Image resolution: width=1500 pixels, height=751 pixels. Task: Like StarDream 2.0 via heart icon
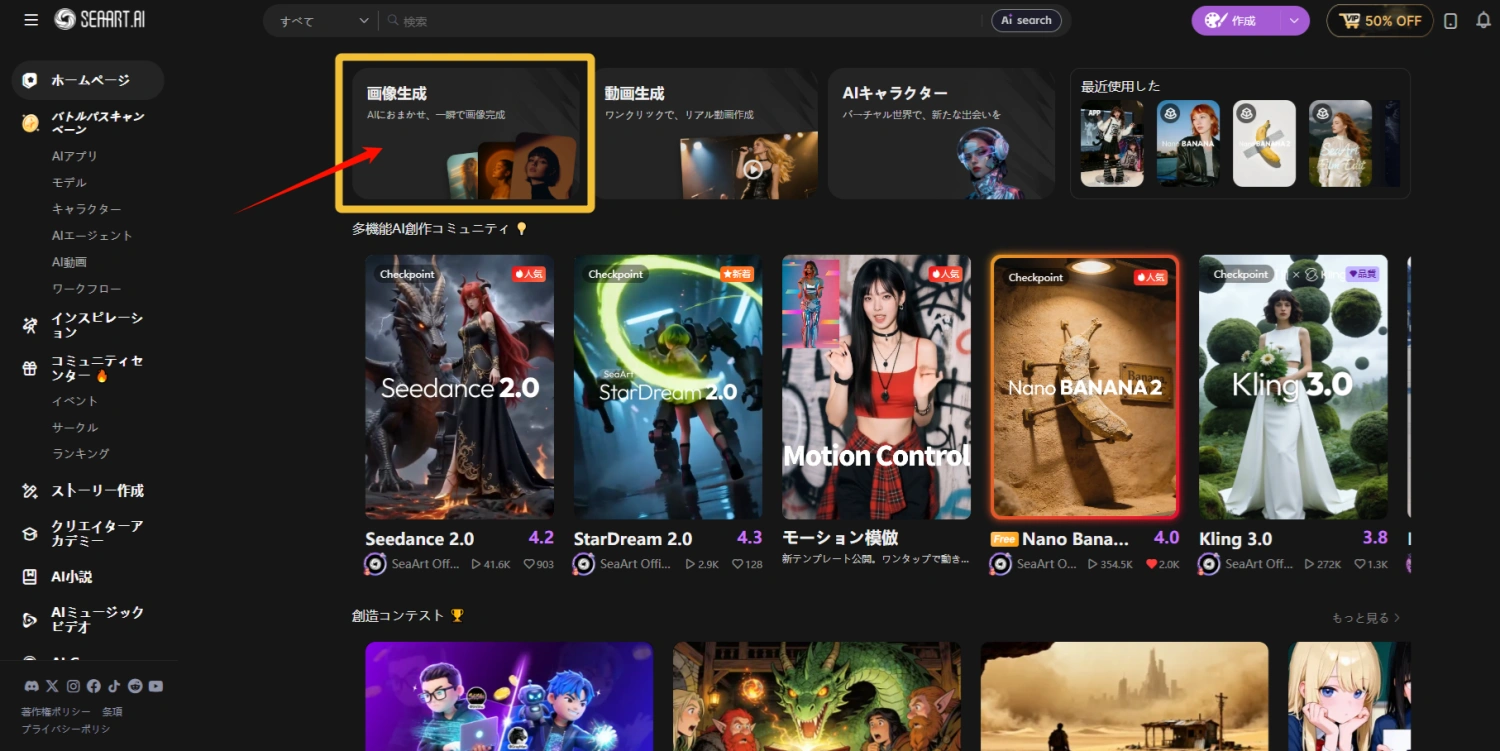coord(738,564)
